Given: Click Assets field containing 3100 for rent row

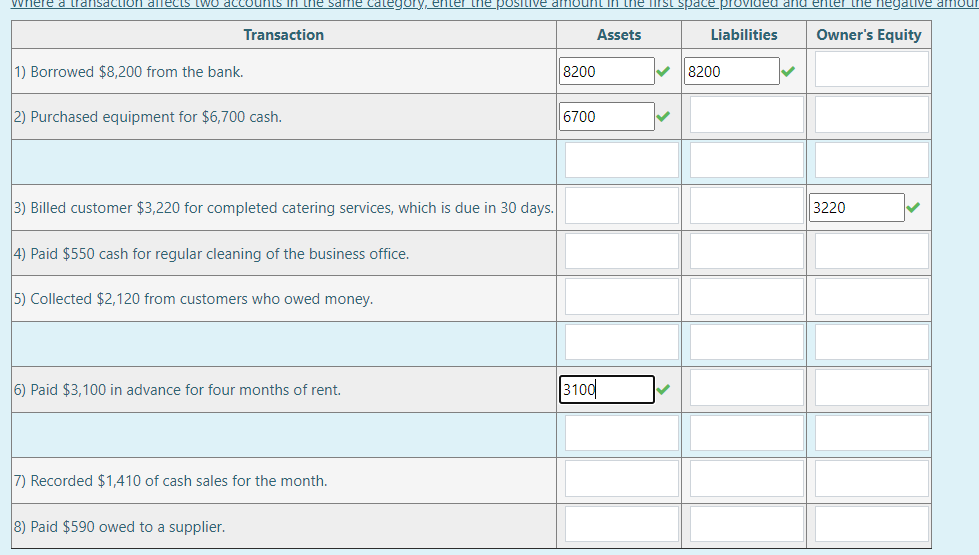Looking at the screenshot, I should pos(606,390).
